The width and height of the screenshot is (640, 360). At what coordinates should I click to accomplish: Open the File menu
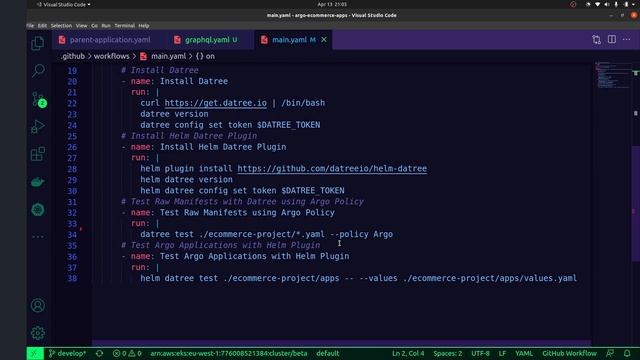click(30, 26)
